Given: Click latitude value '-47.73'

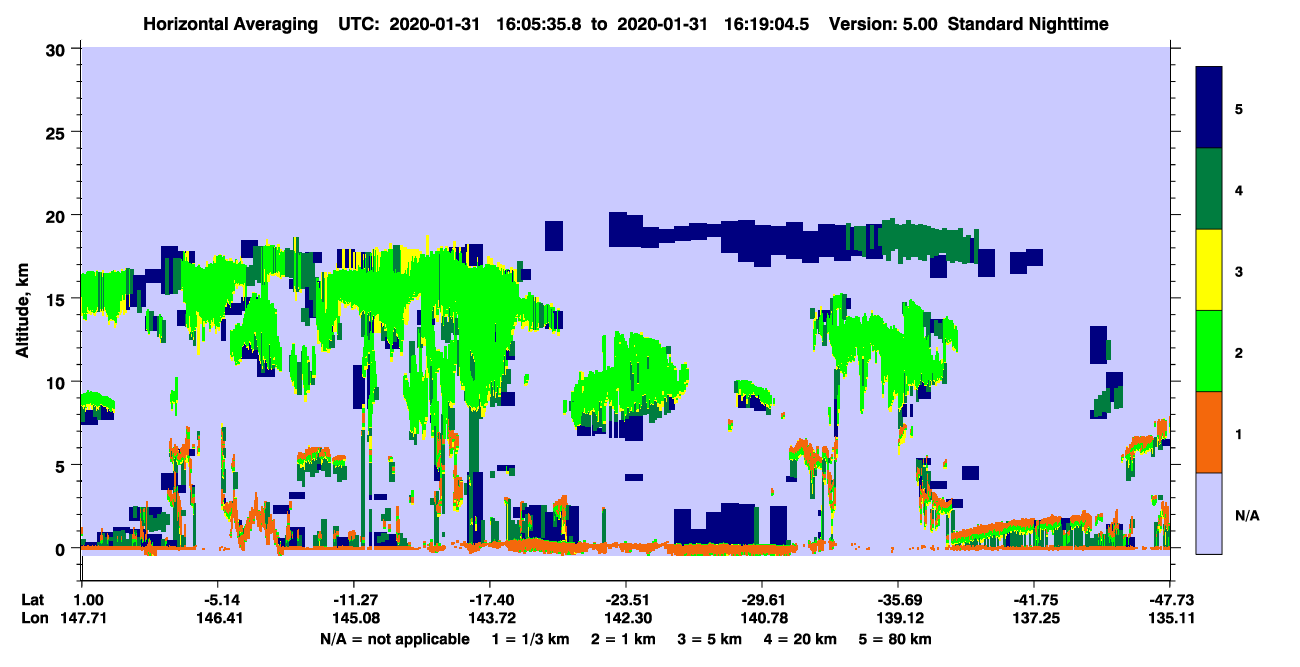Looking at the screenshot, I should point(1170,600).
